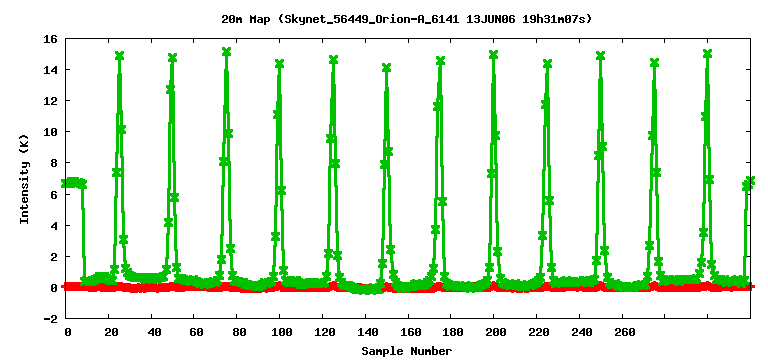Click the x-axis tick label 0
The height and width of the screenshot is (360, 768).
68,333
